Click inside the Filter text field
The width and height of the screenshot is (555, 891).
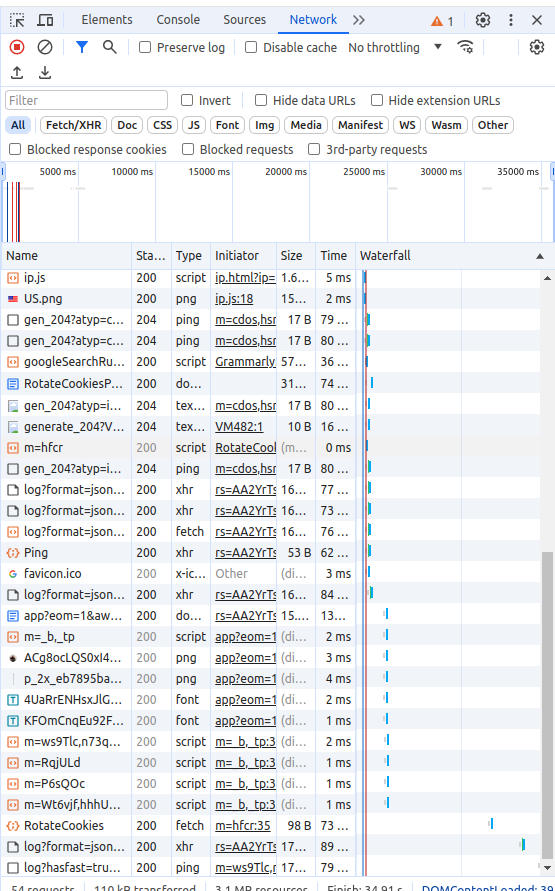pyautogui.click(x=86, y=101)
